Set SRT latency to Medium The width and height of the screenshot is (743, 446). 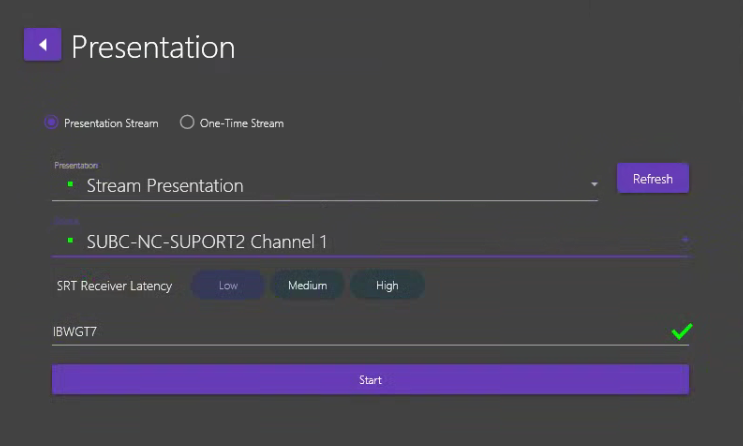[307, 286]
